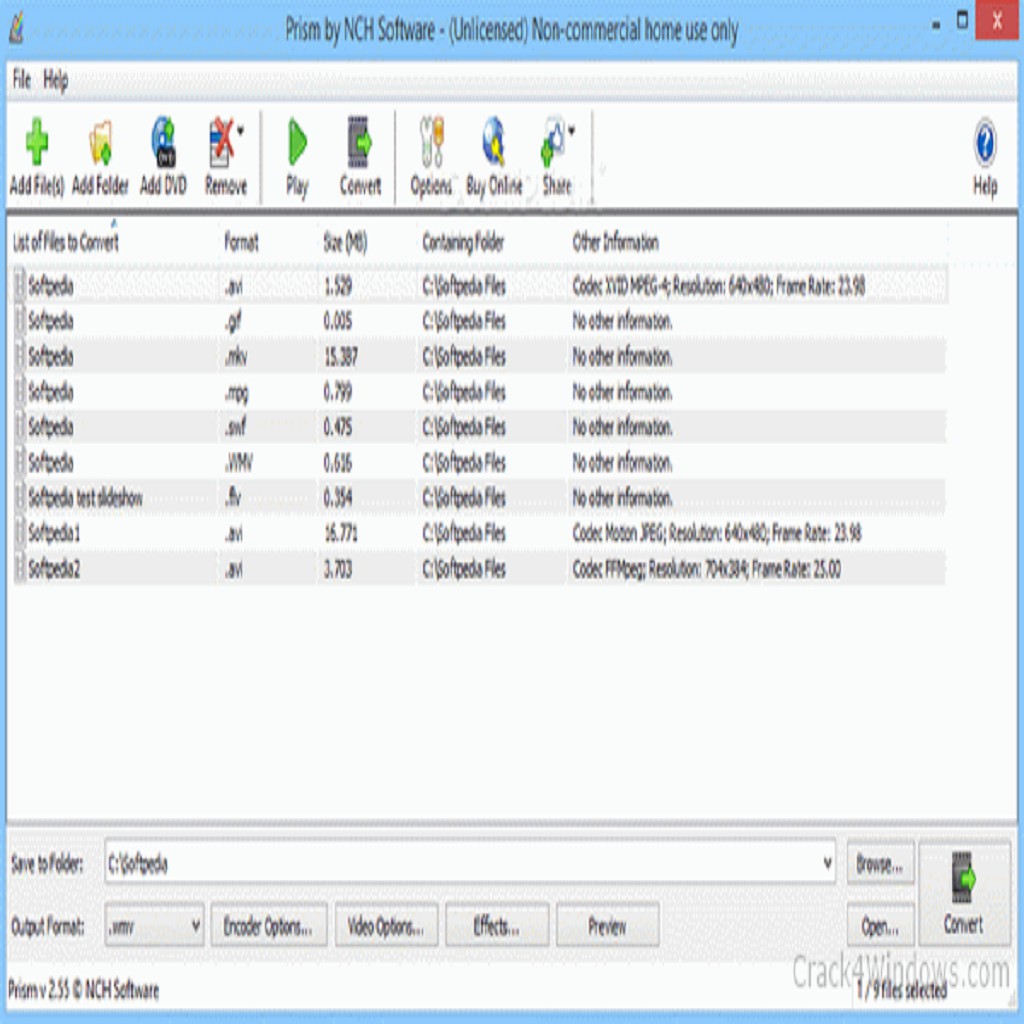
Task: Click the Video Options... button
Action: [386, 925]
